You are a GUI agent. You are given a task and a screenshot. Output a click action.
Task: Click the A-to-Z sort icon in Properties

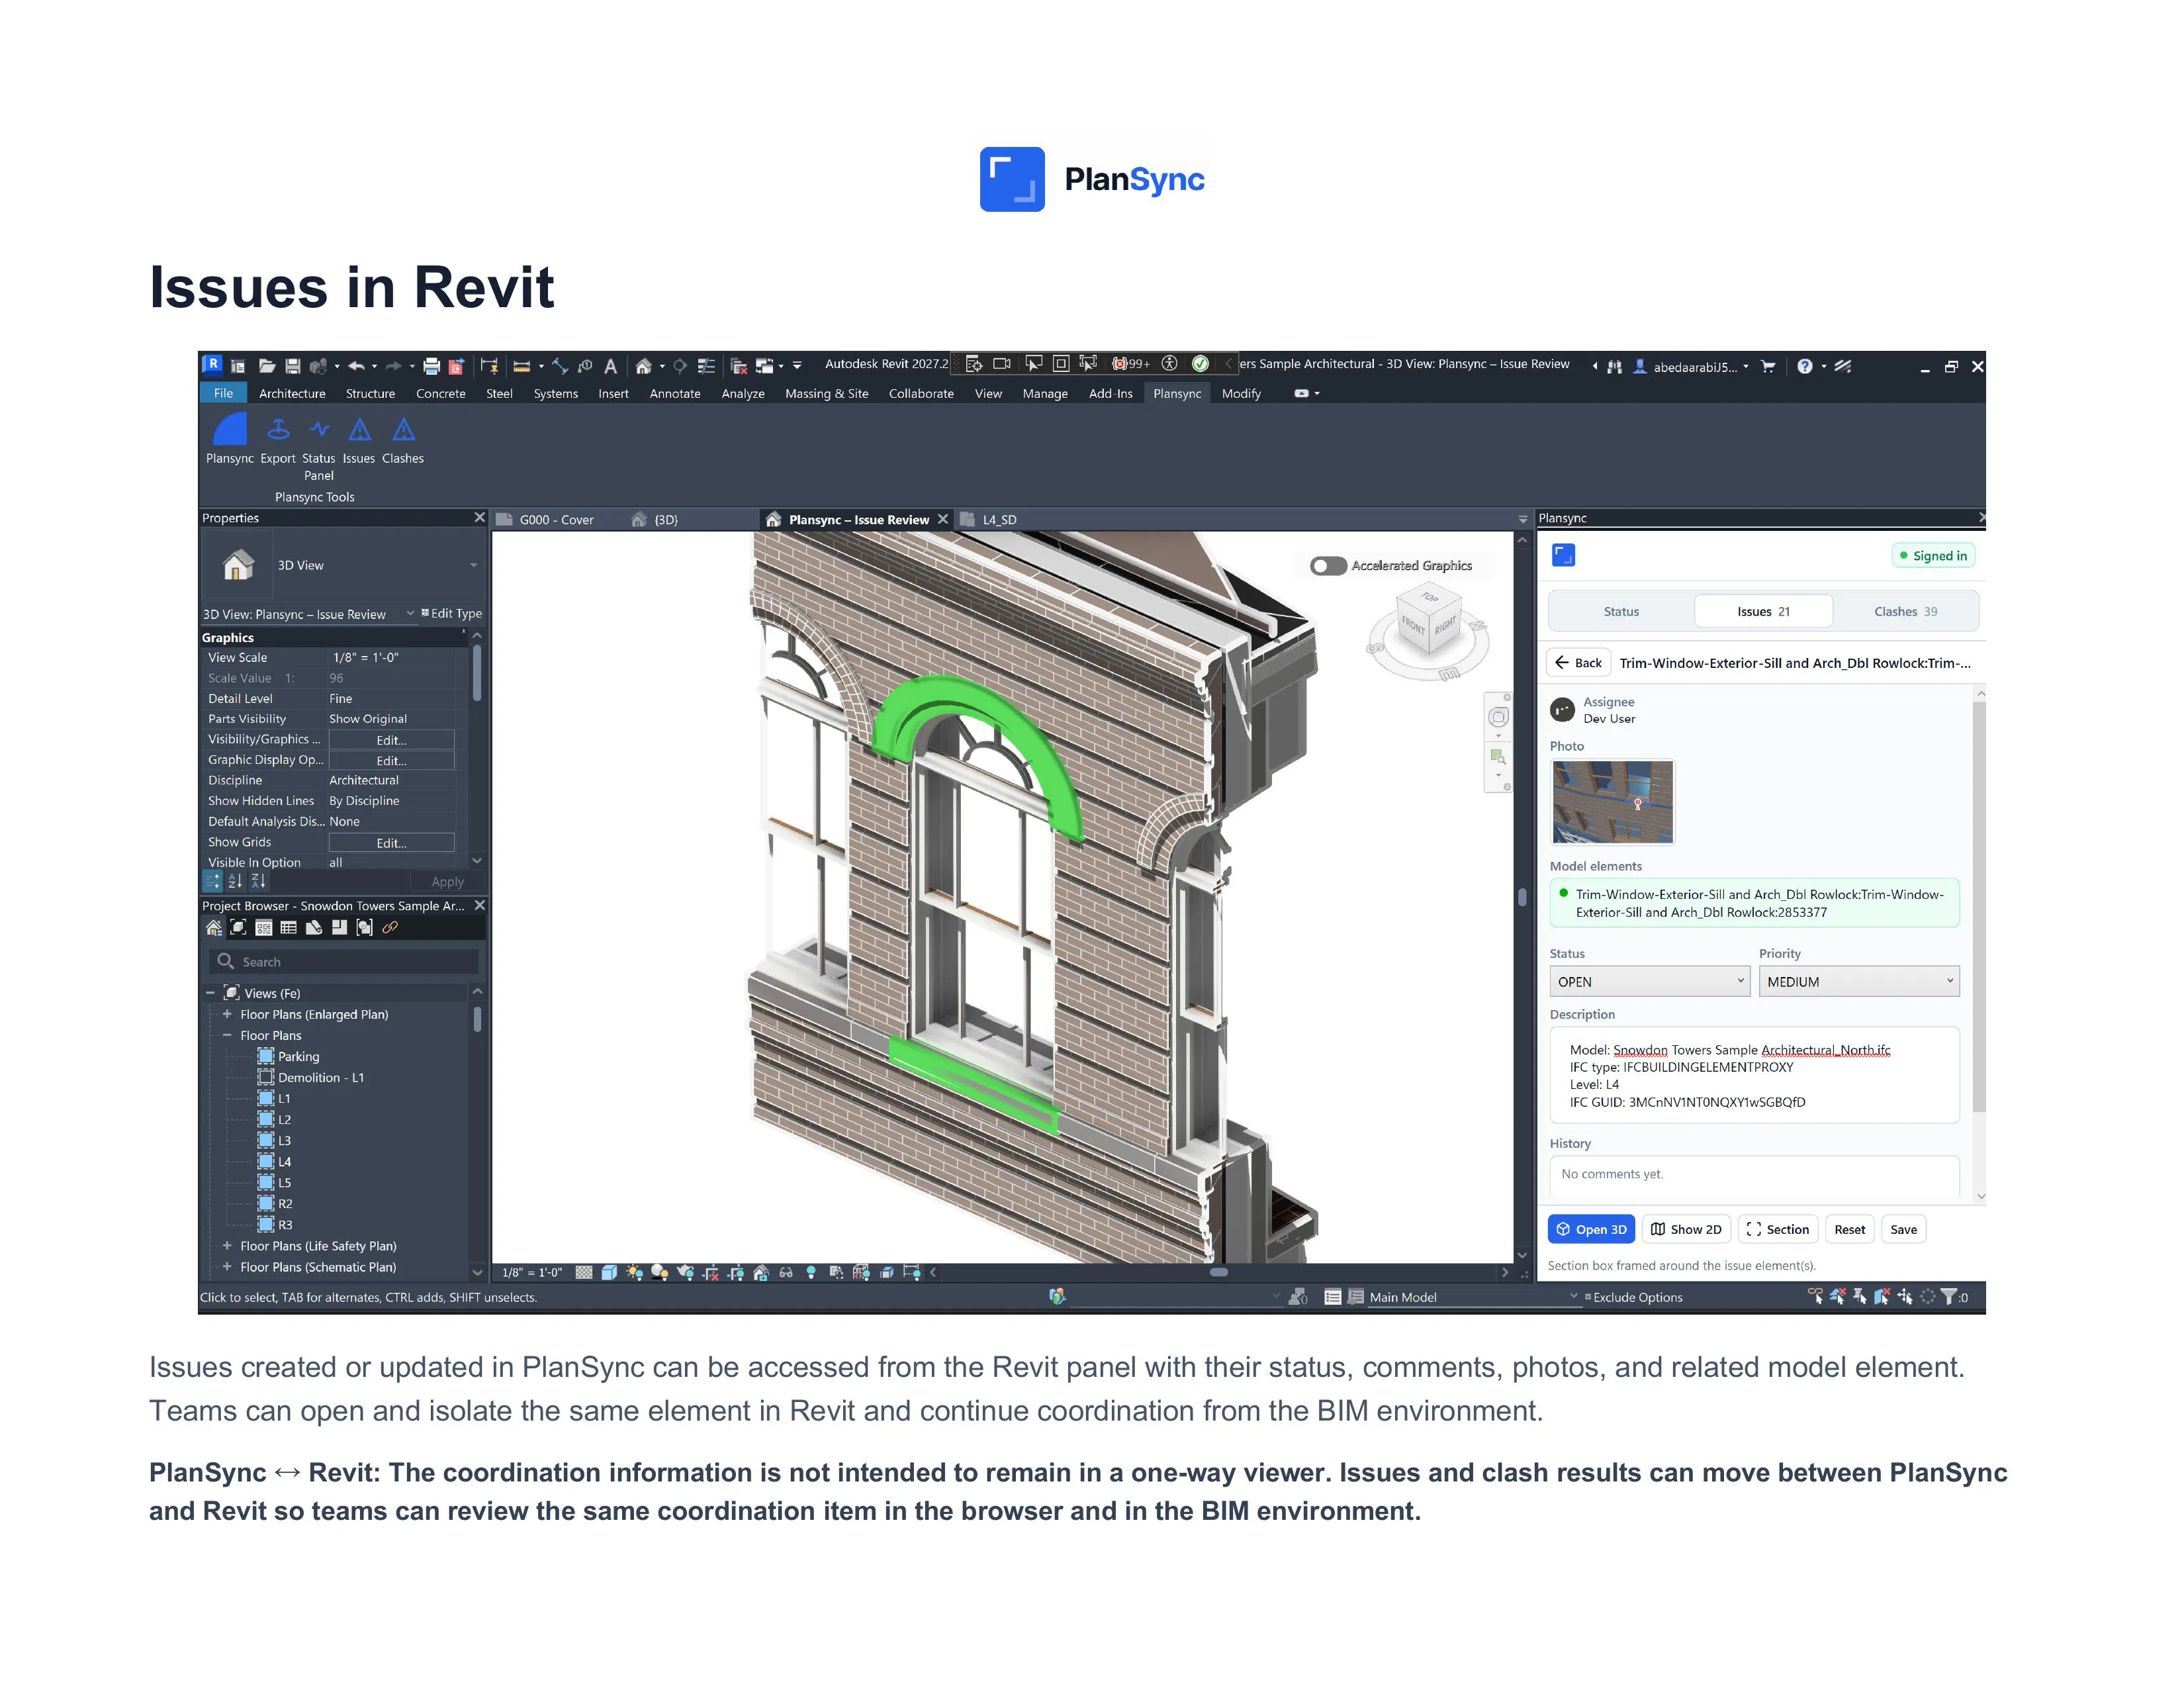(x=235, y=881)
